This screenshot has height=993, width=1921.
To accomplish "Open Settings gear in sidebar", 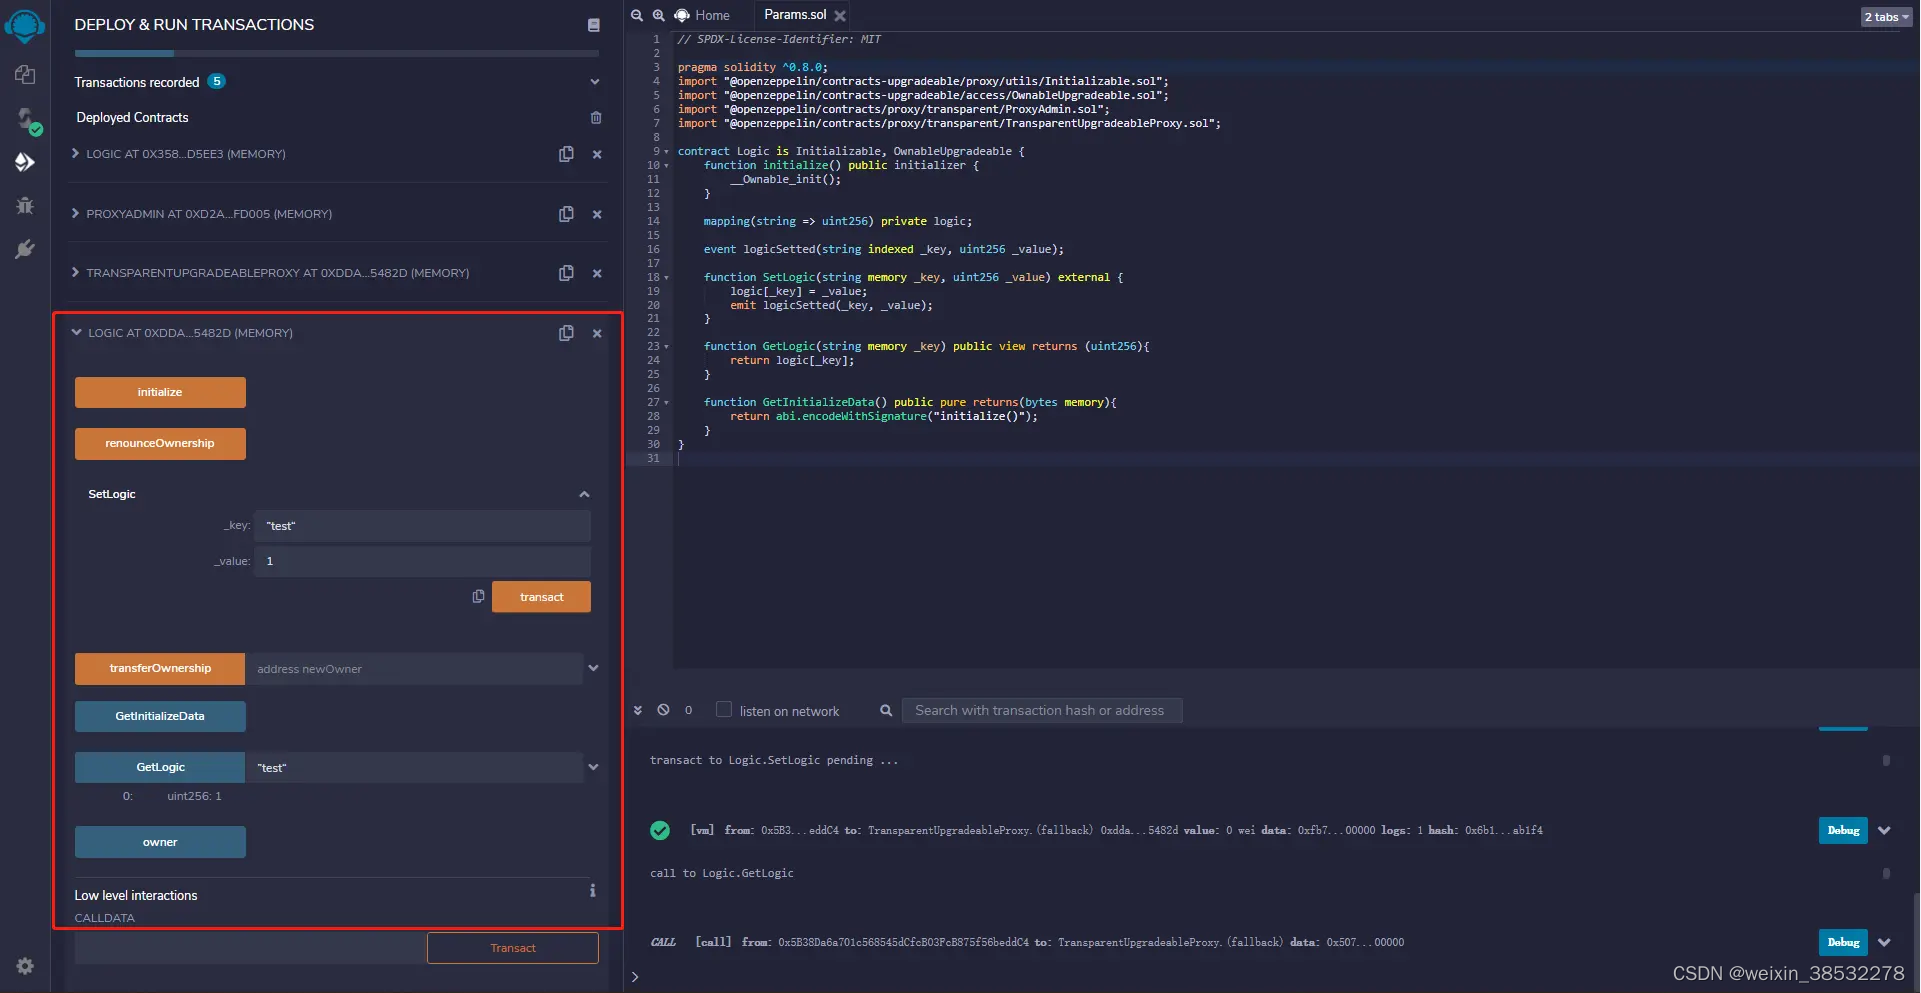I will pos(25,966).
